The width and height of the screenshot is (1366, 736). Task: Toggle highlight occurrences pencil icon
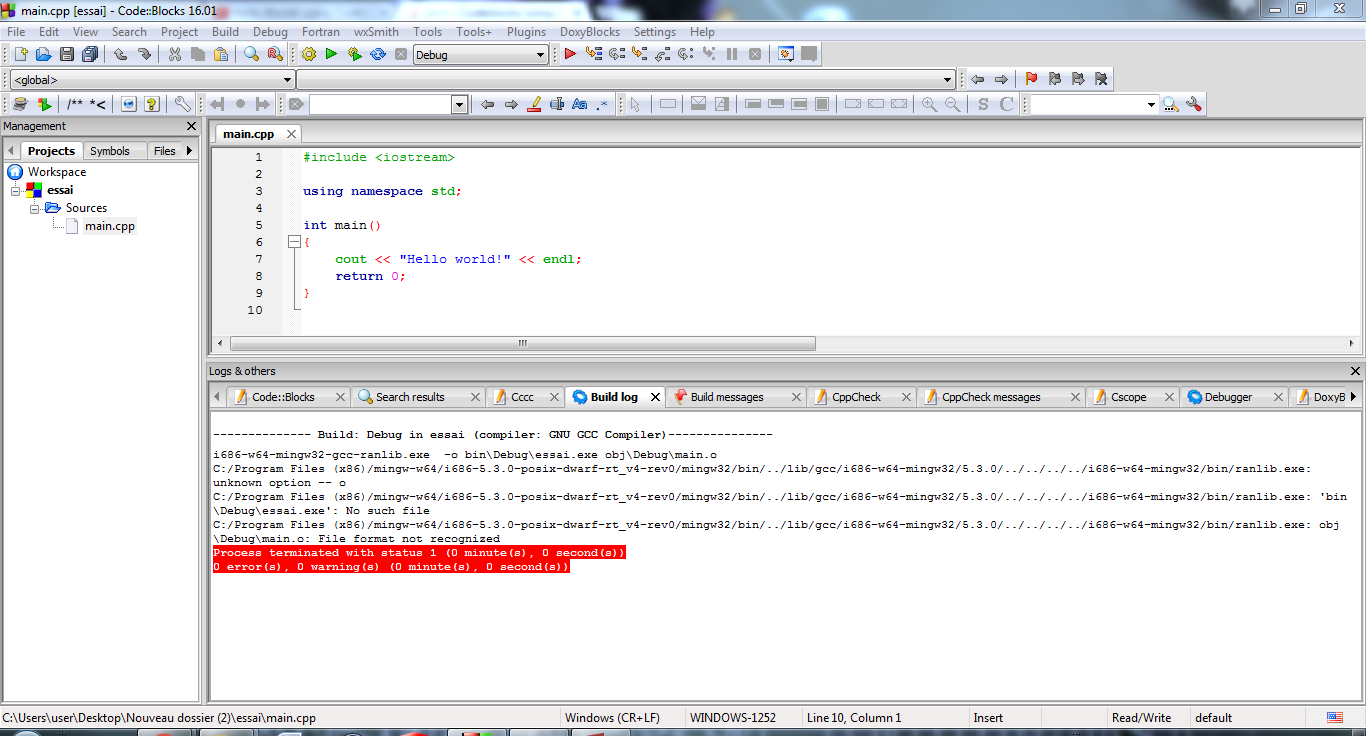click(534, 104)
